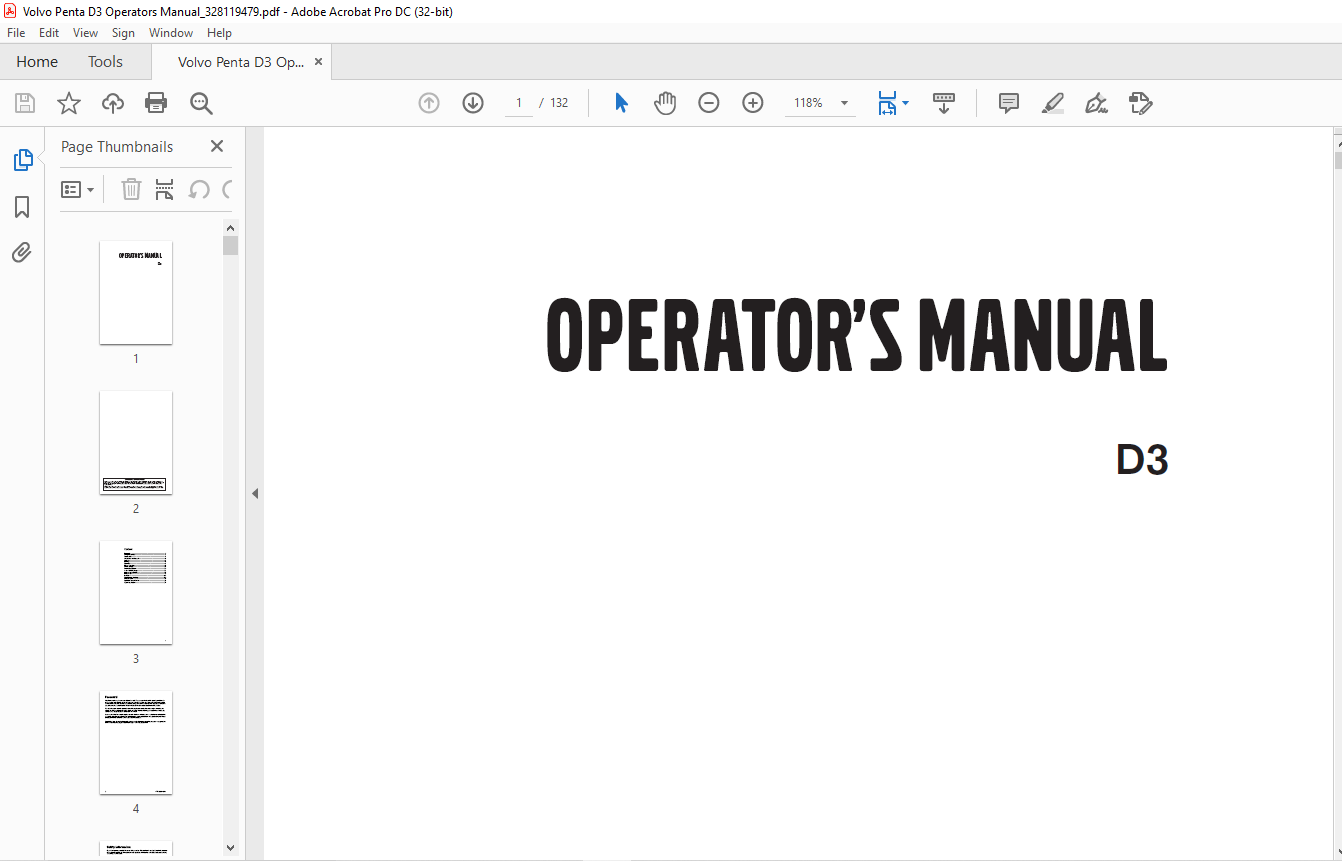This screenshot has height=861, width=1342.
Task: Open the zoom level dropdown
Action: (x=844, y=103)
